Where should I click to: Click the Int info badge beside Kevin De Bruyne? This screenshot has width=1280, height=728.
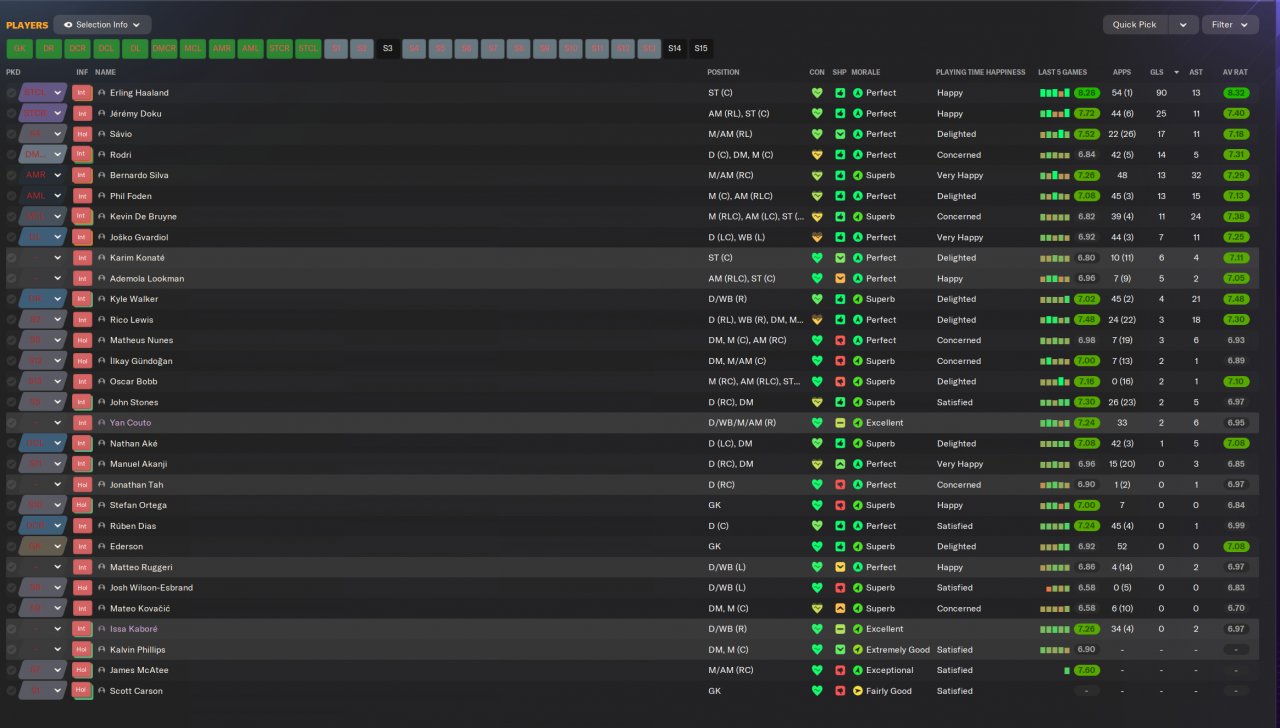click(x=82, y=217)
